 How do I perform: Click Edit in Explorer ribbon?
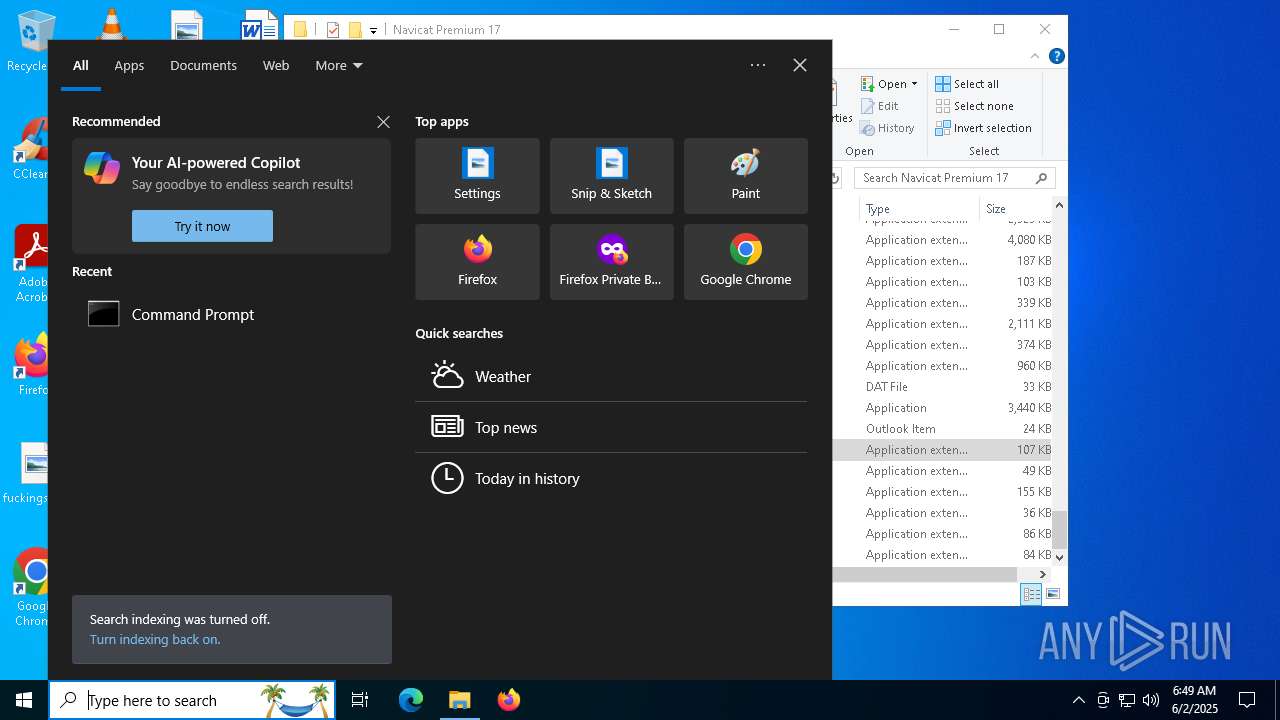point(879,106)
